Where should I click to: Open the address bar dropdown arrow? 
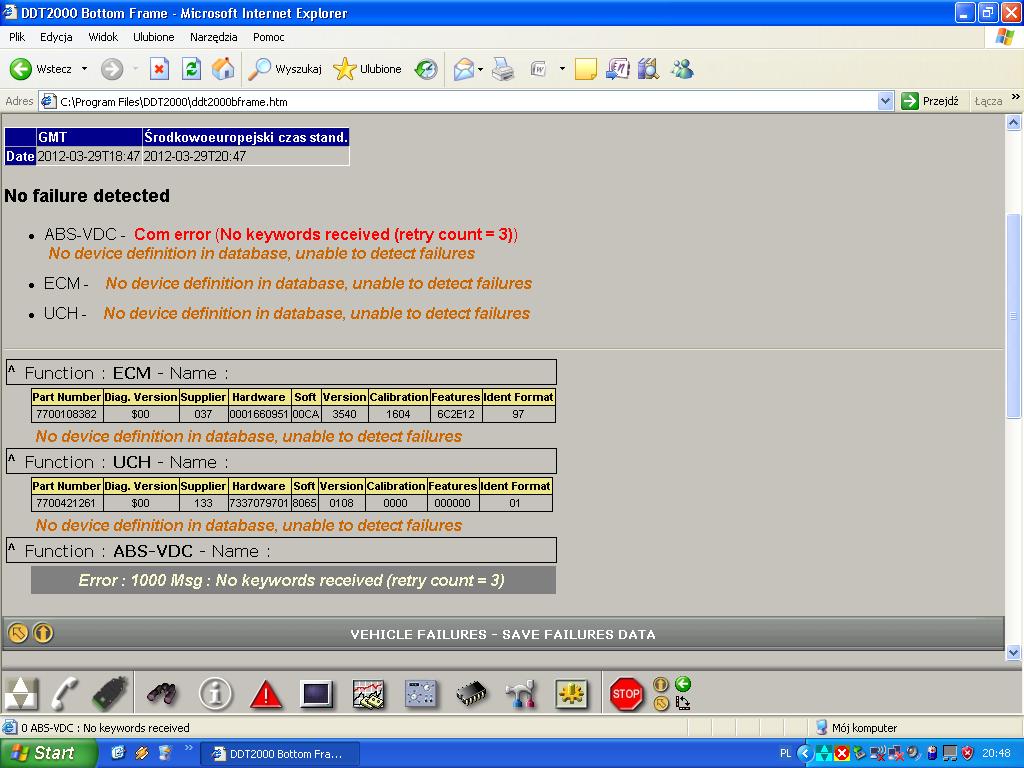886,101
